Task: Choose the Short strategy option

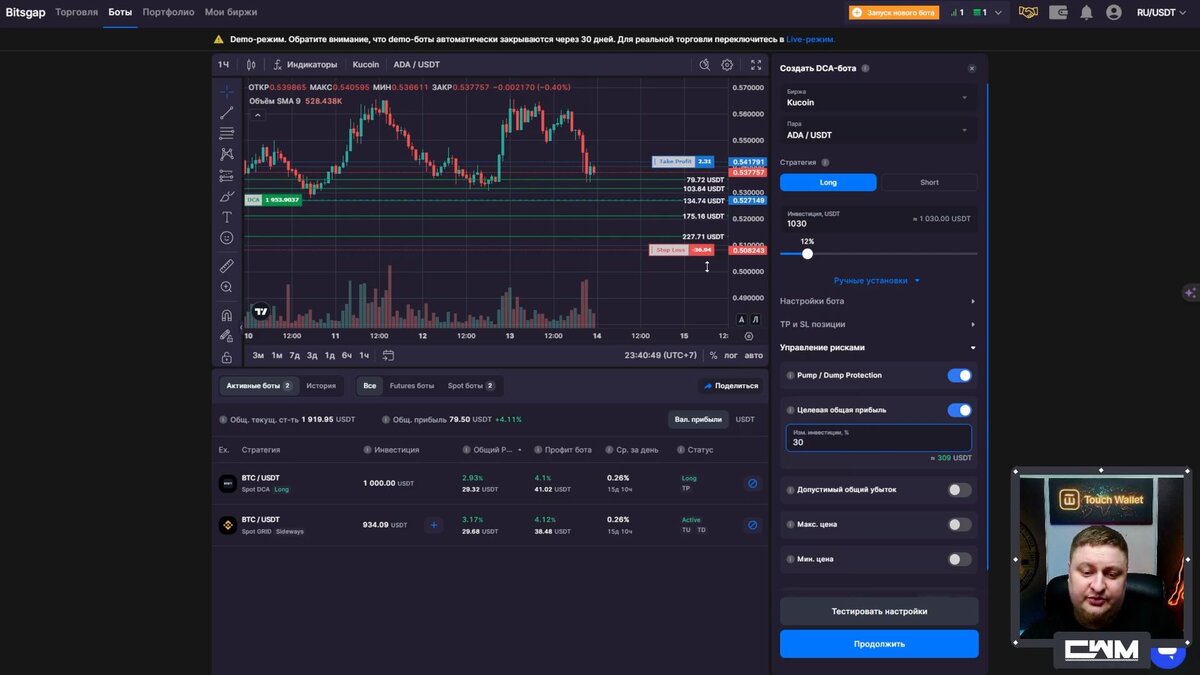Action: (x=929, y=182)
